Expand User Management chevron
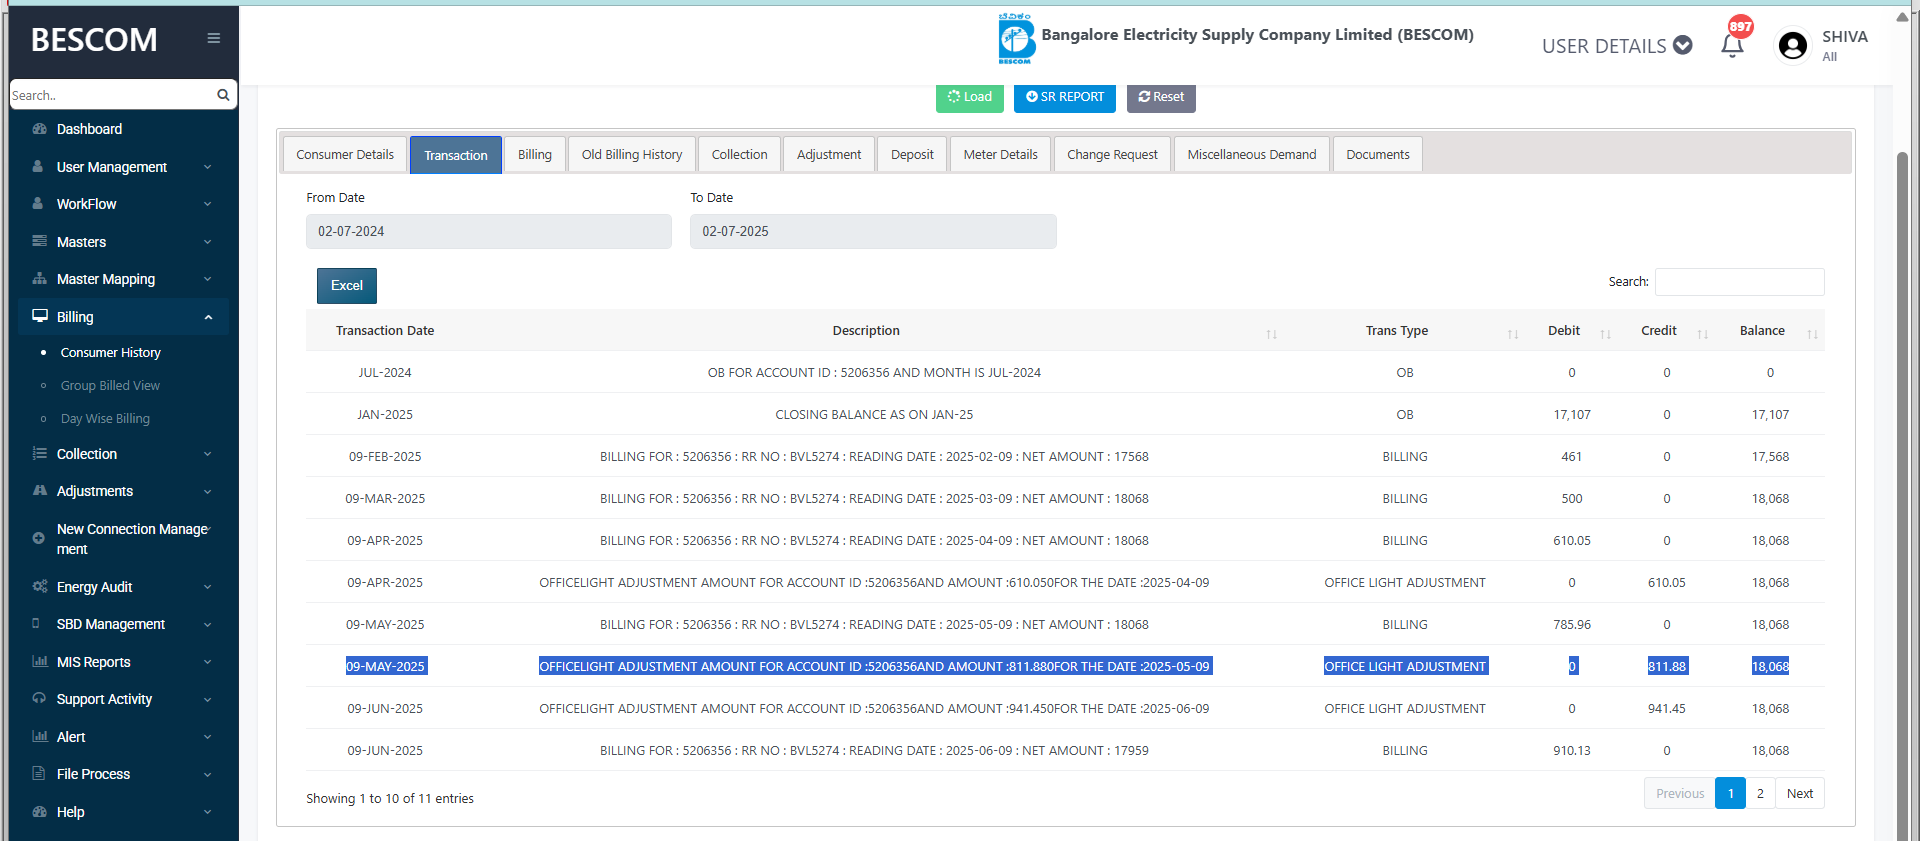 (x=208, y=167)
